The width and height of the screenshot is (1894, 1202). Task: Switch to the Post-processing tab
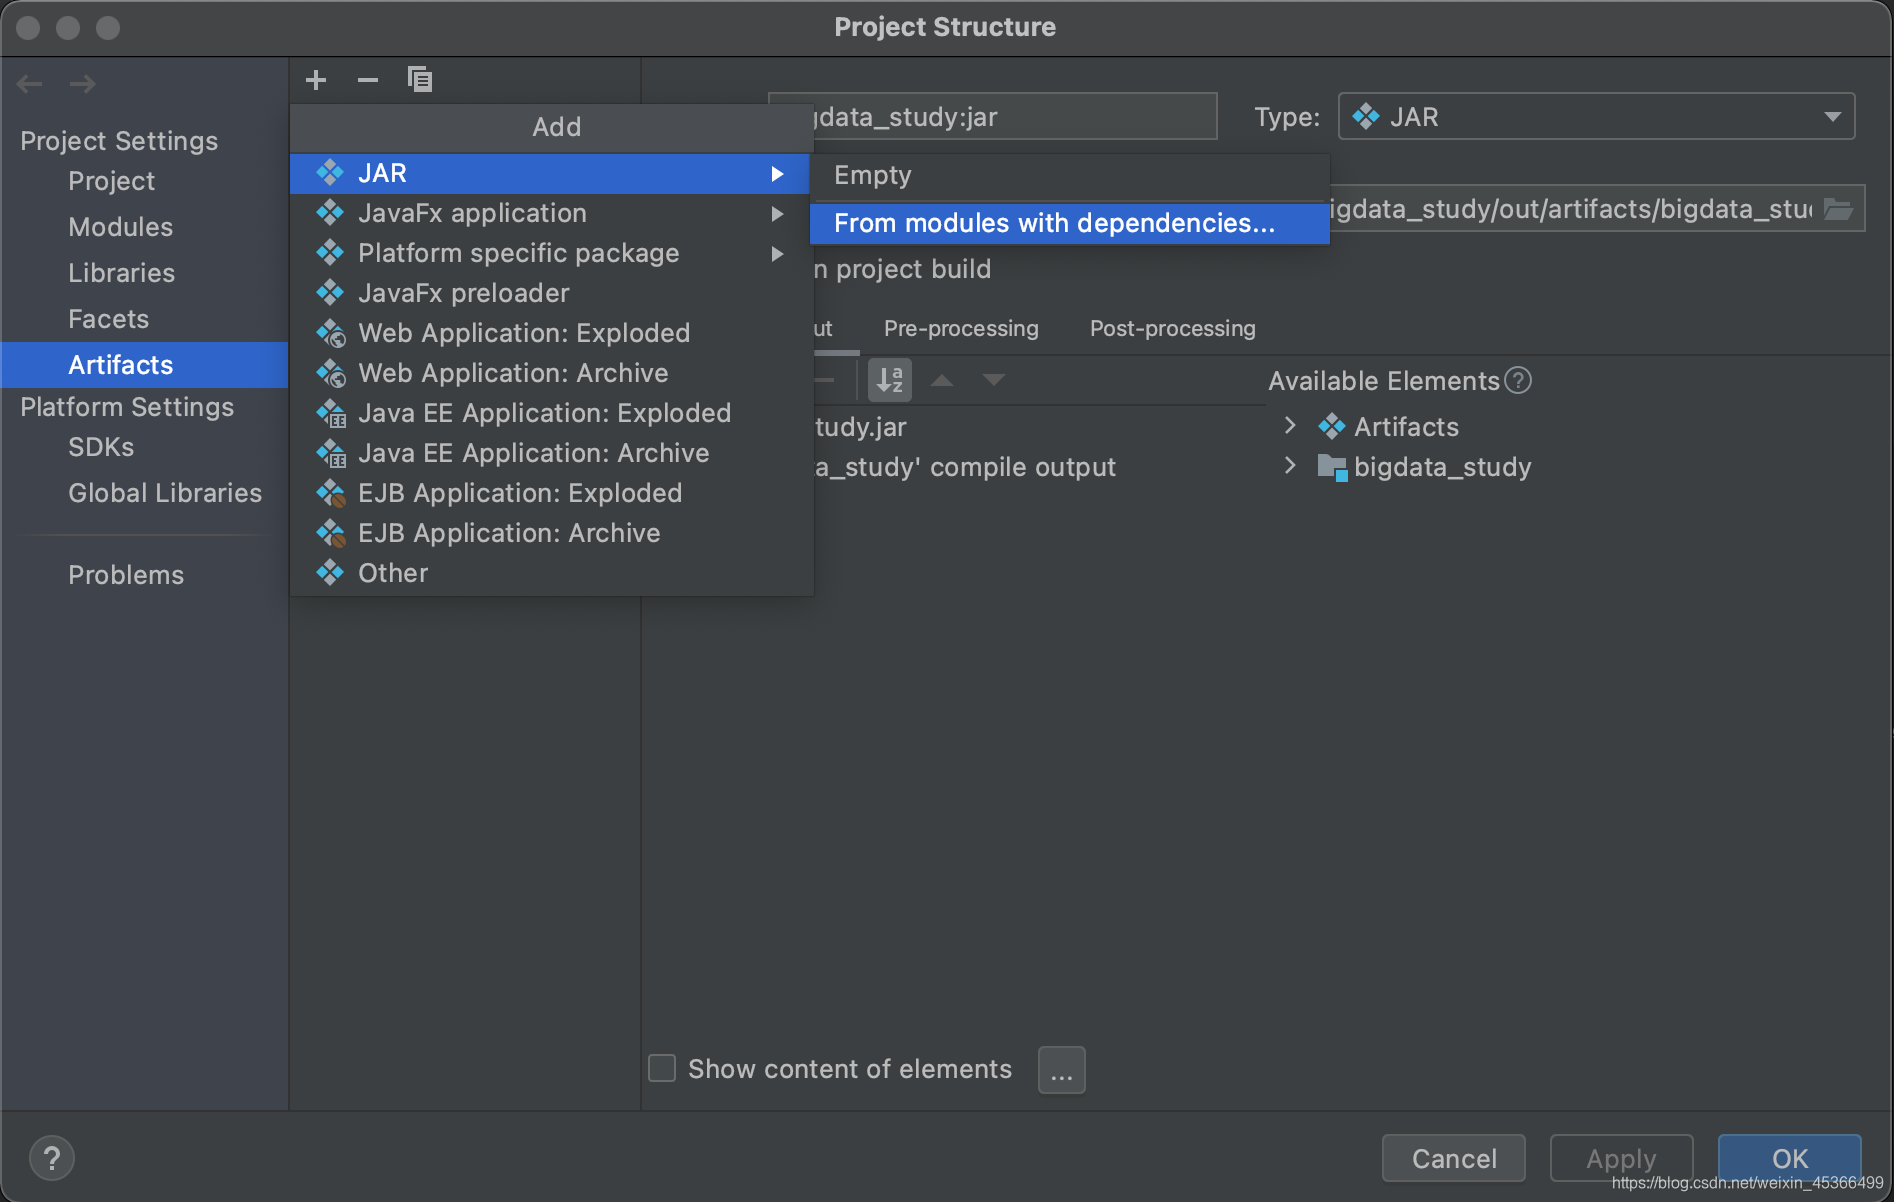point(1173,329)
